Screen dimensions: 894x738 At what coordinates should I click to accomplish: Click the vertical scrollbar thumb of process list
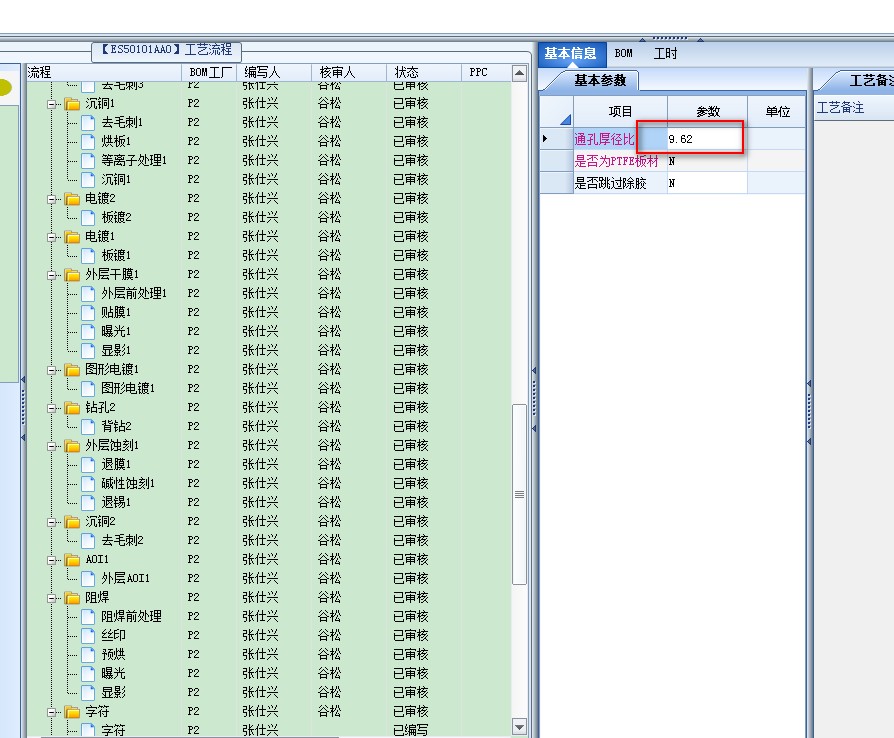click(519, 494)
